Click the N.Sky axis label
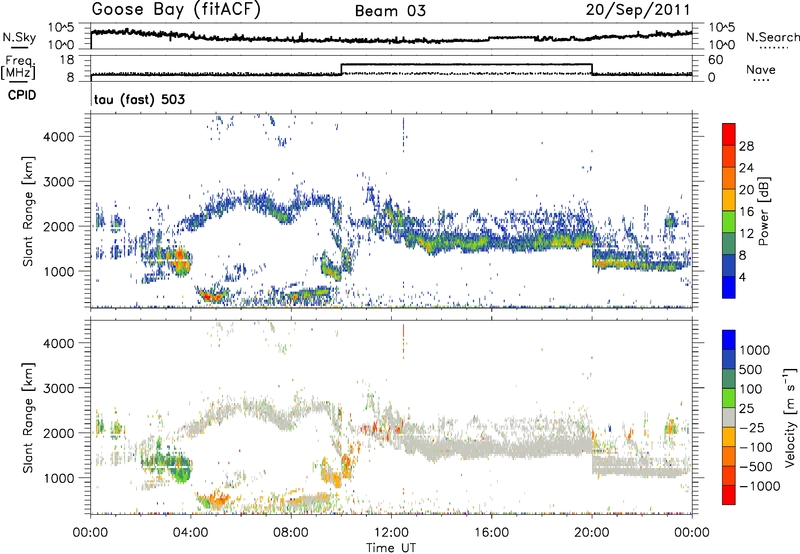The image size is (800, 554). [x=19, y=37]
